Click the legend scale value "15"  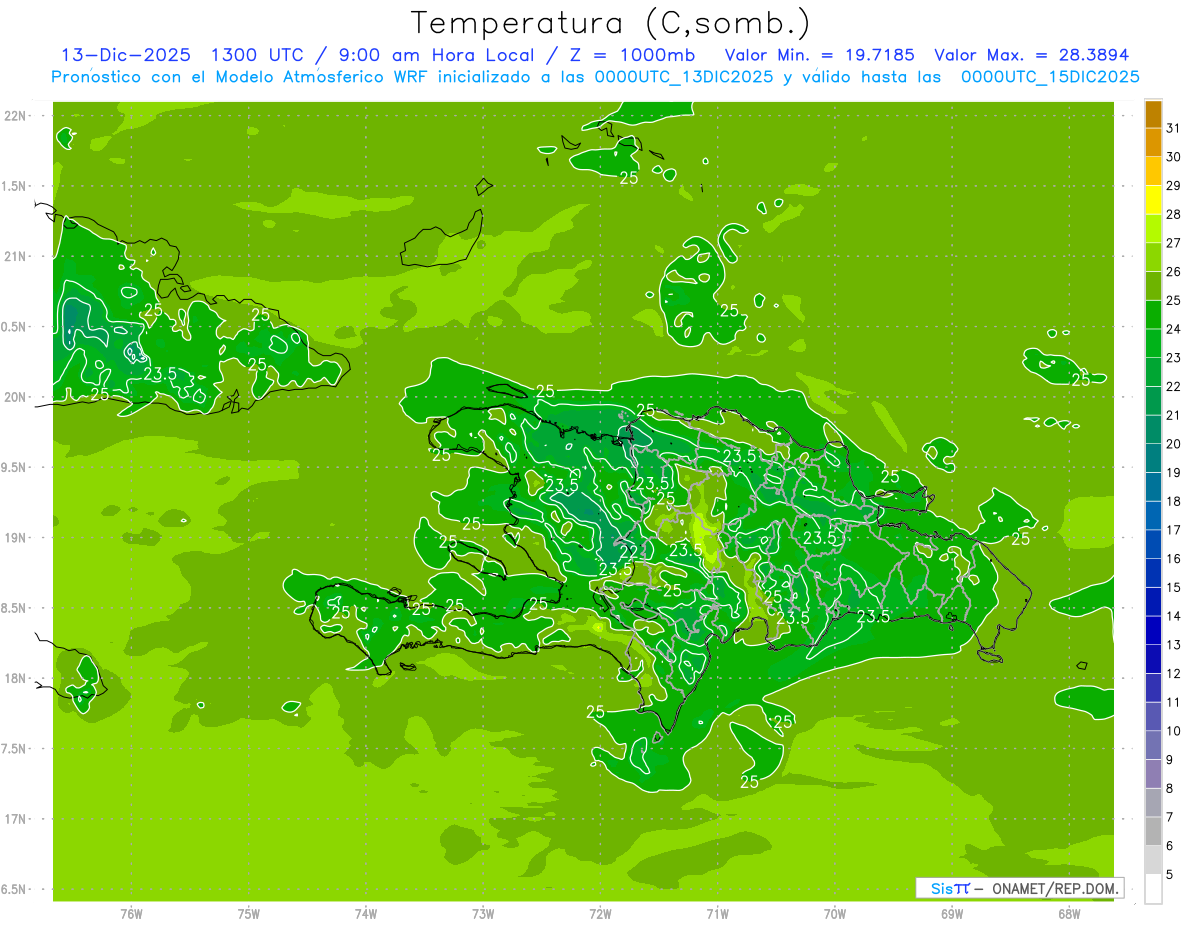tap(1174, 587)
